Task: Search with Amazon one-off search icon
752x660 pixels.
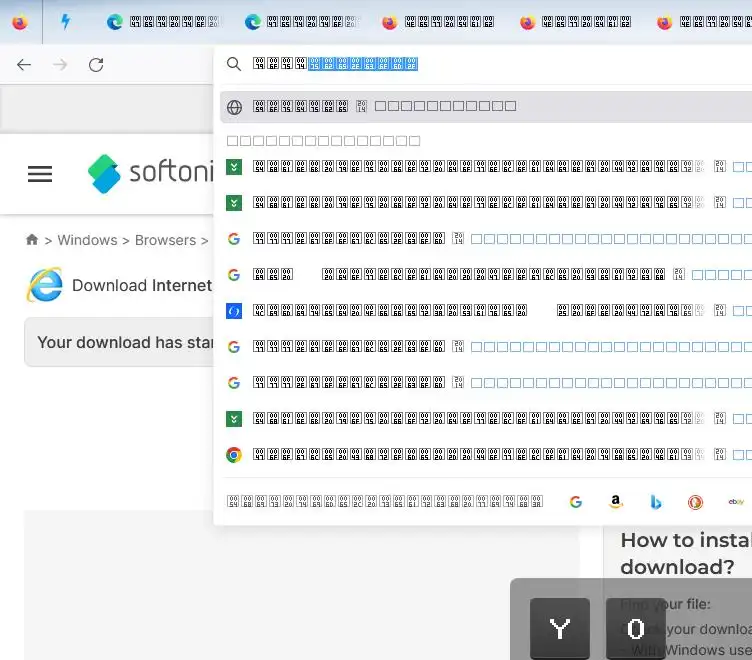Action: 615,502
